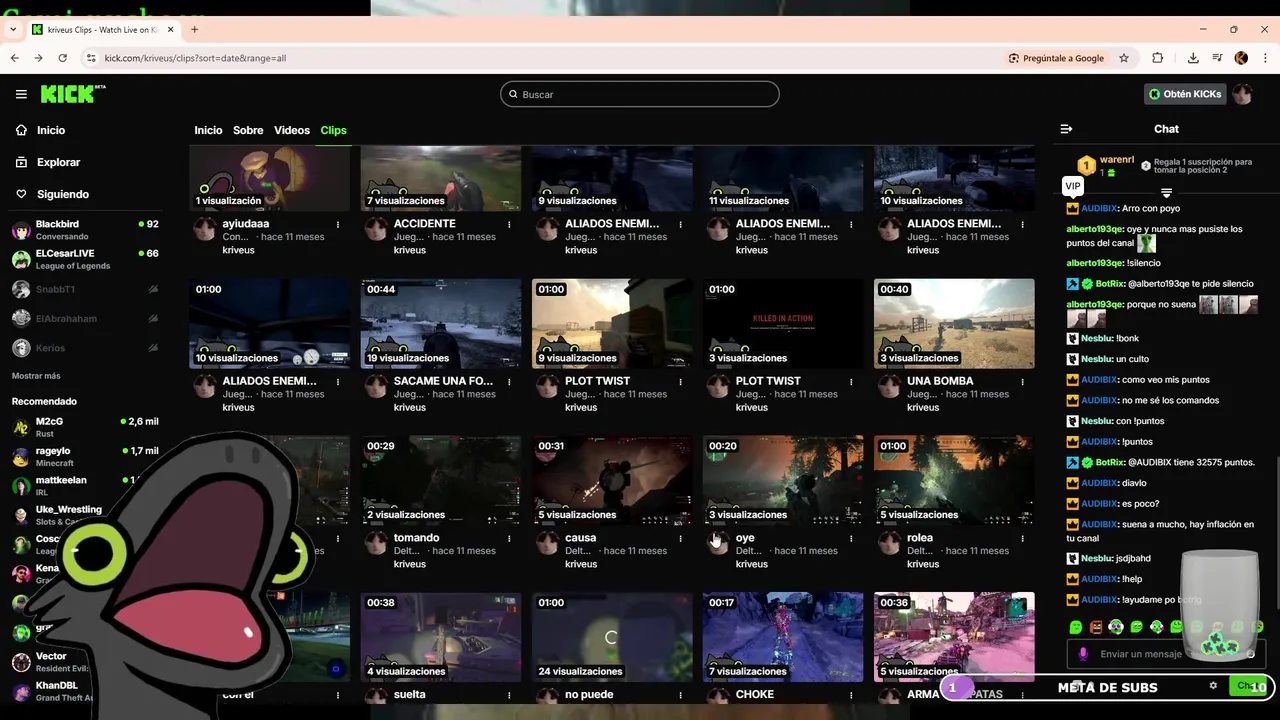Open the ACCIDENTE clip title
1280x720 pixels.
pos(425,224)
